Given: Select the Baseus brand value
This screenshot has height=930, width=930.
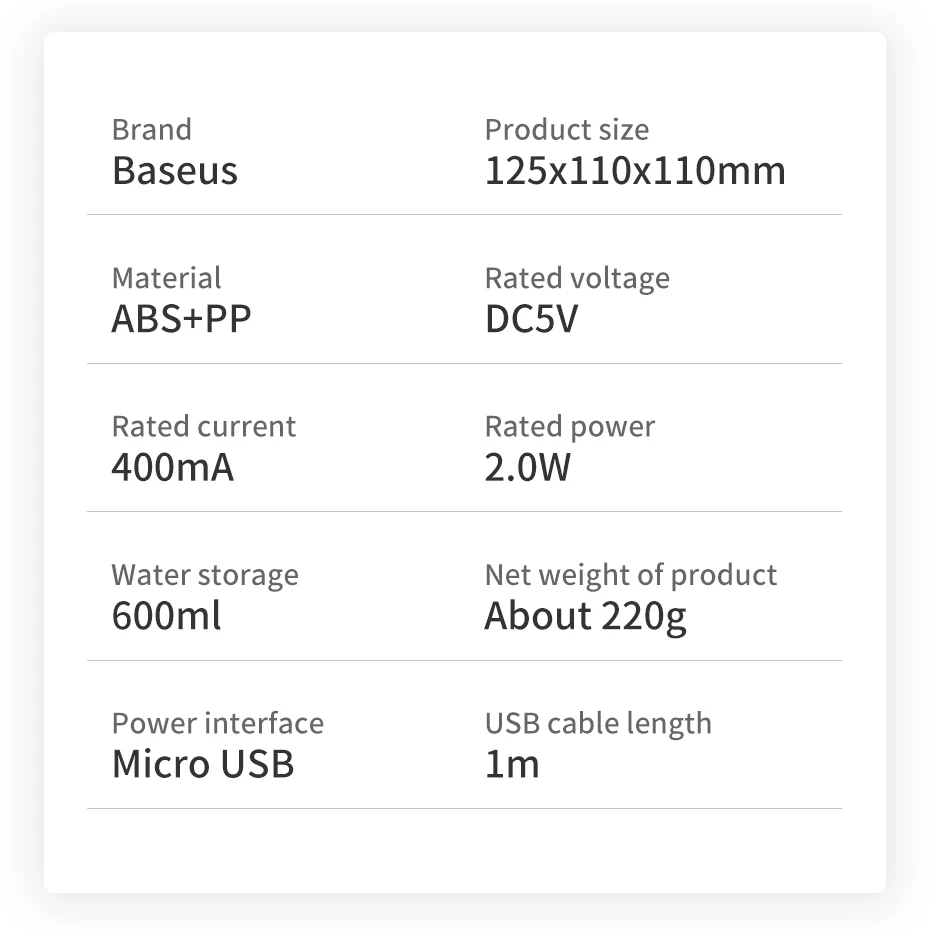Looking at the screenshot, I should [175, 171].
